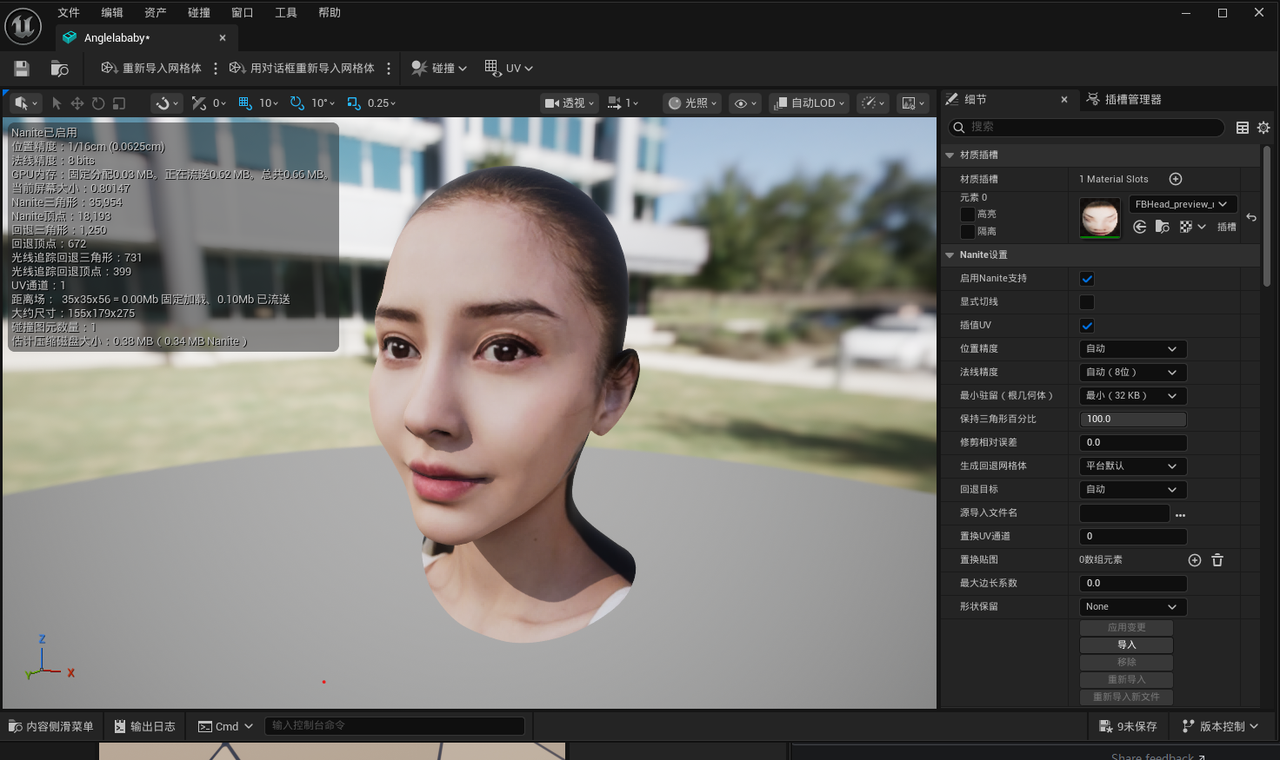Uncheck 启用Nanite支持 checkbox
1280x760 pixels.
coord(1087,279)
